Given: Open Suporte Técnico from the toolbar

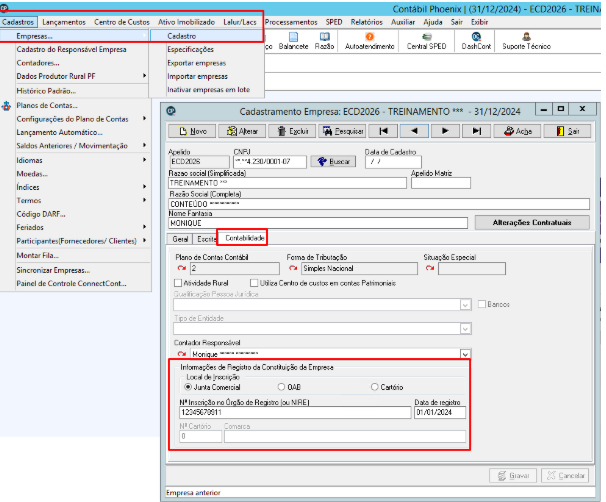Looking at the screenshot, I should (526, 41).
